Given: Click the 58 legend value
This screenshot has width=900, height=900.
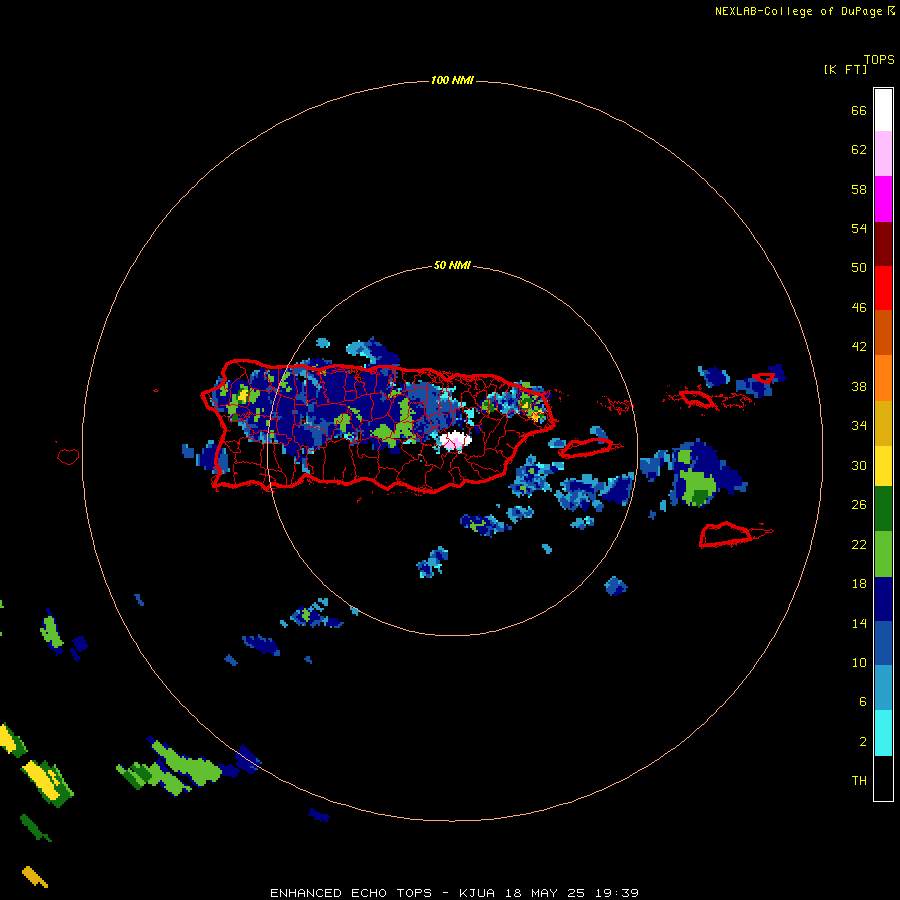Looking at the screenshot, I should coord(859,189).
